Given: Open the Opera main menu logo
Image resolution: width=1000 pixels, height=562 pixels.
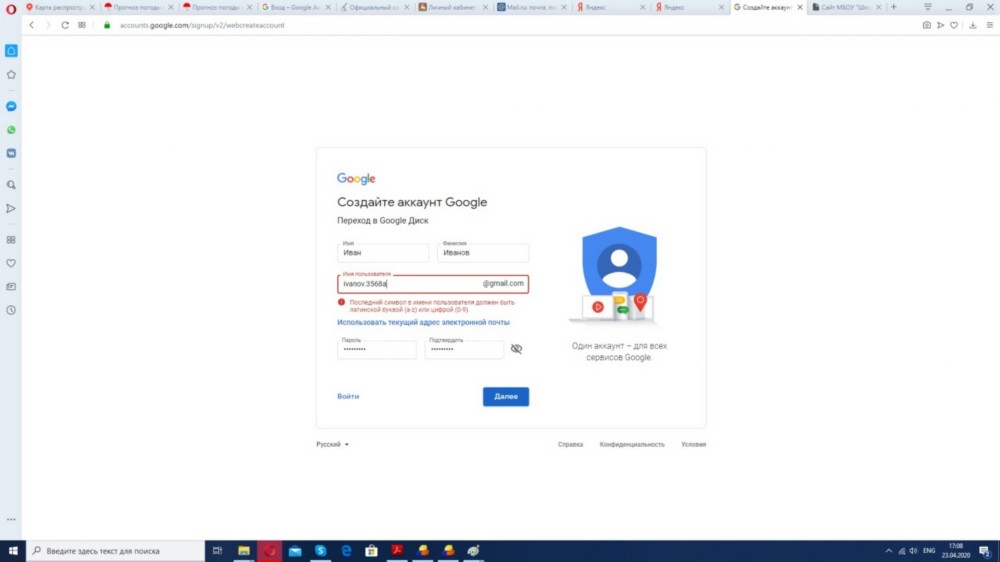Looking at the screenshot, I should (x=11, y=8).
